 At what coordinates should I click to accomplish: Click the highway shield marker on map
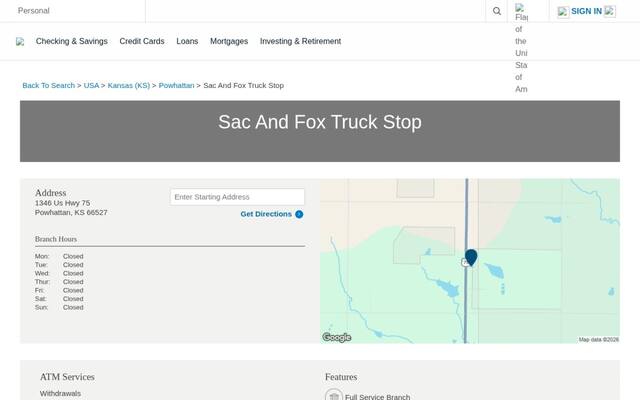point(464,262)
